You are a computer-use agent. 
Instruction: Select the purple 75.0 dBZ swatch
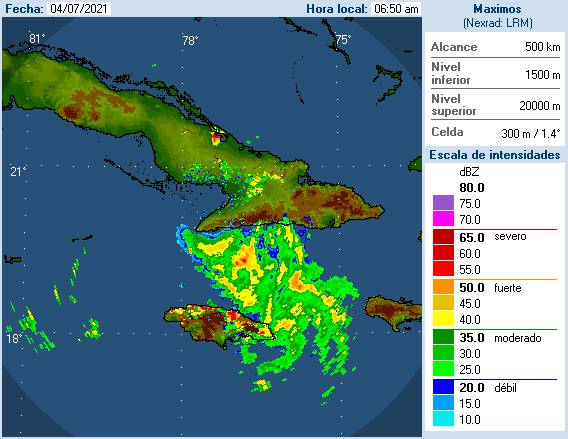pyautogui.click(x=443, y=203)
